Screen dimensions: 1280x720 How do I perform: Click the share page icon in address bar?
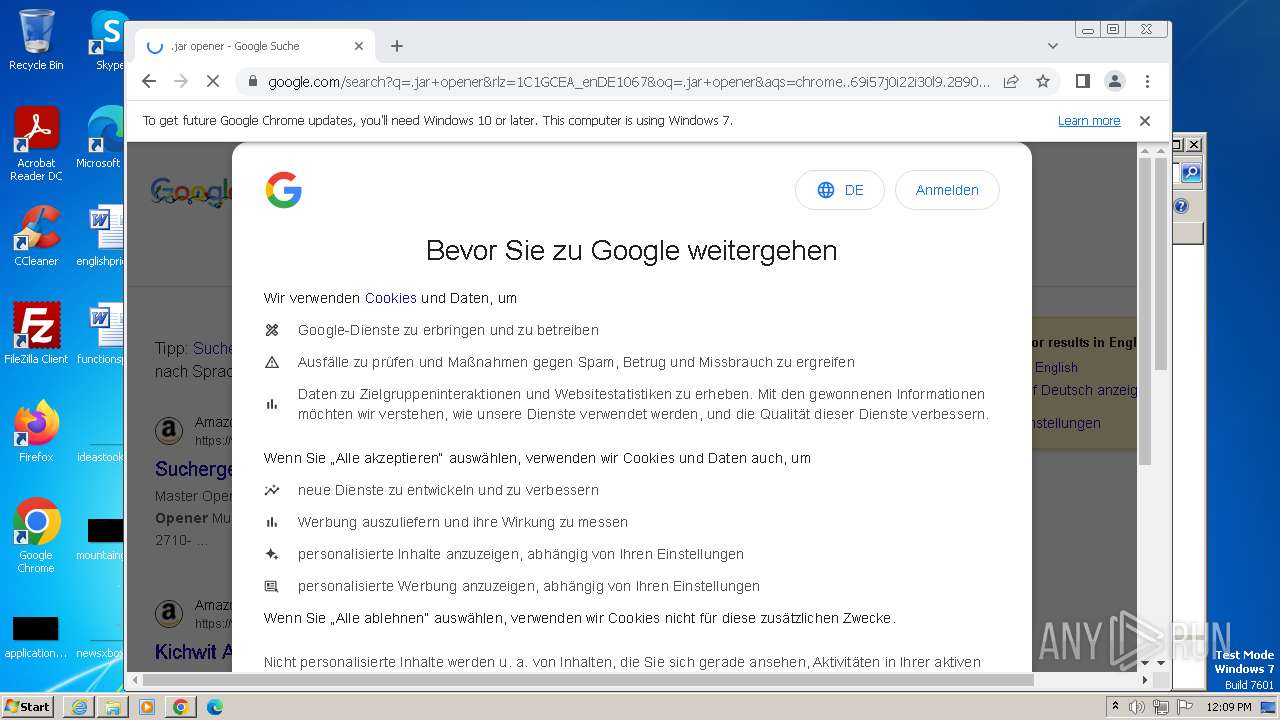point(1011,81)
